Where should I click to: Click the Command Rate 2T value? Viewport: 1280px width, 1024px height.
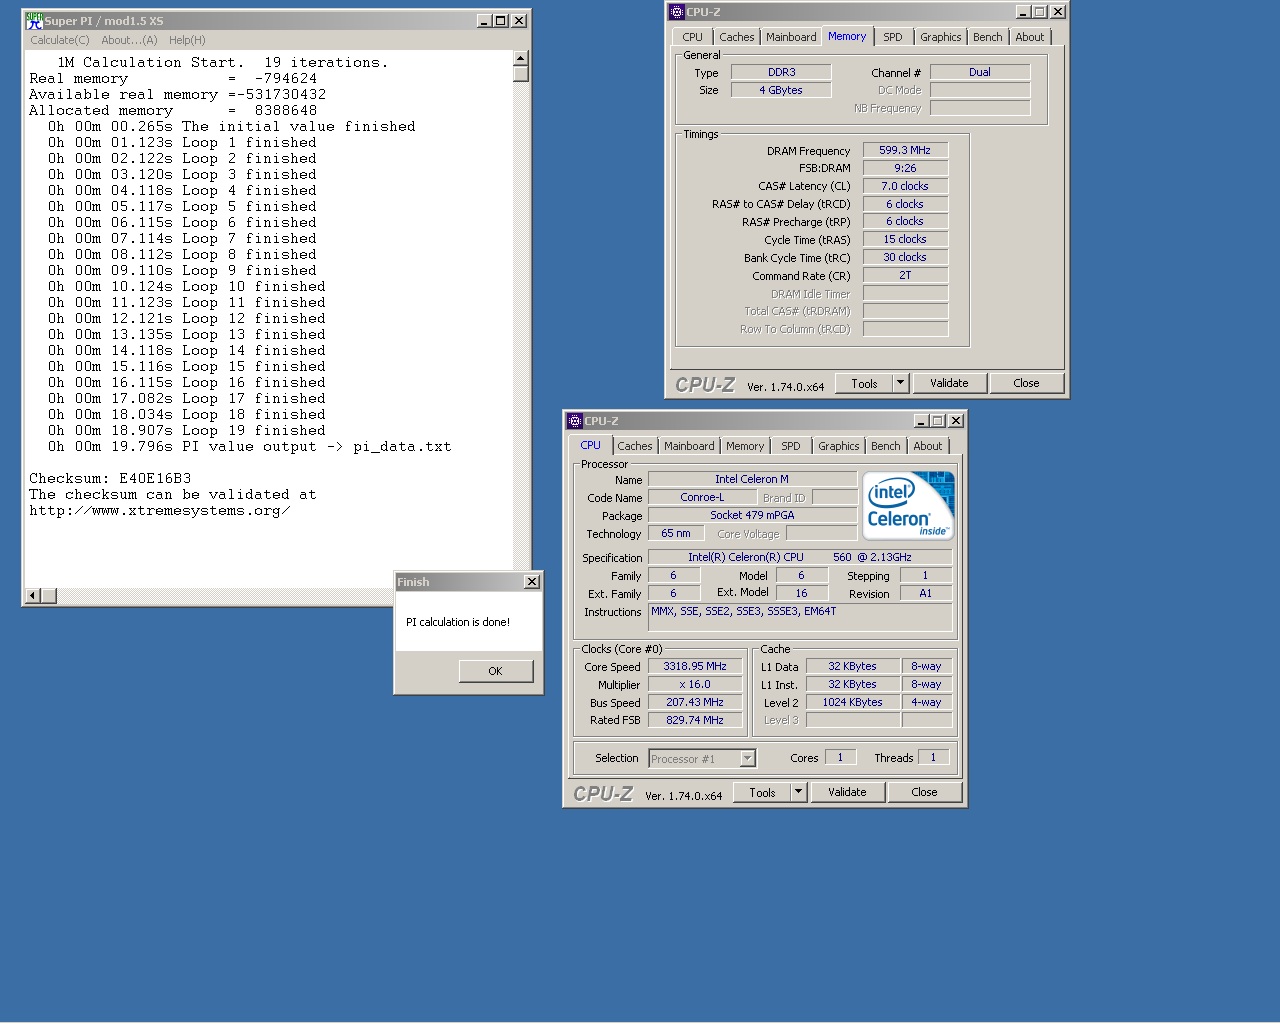pyautogui.click(x=905, y=275)
